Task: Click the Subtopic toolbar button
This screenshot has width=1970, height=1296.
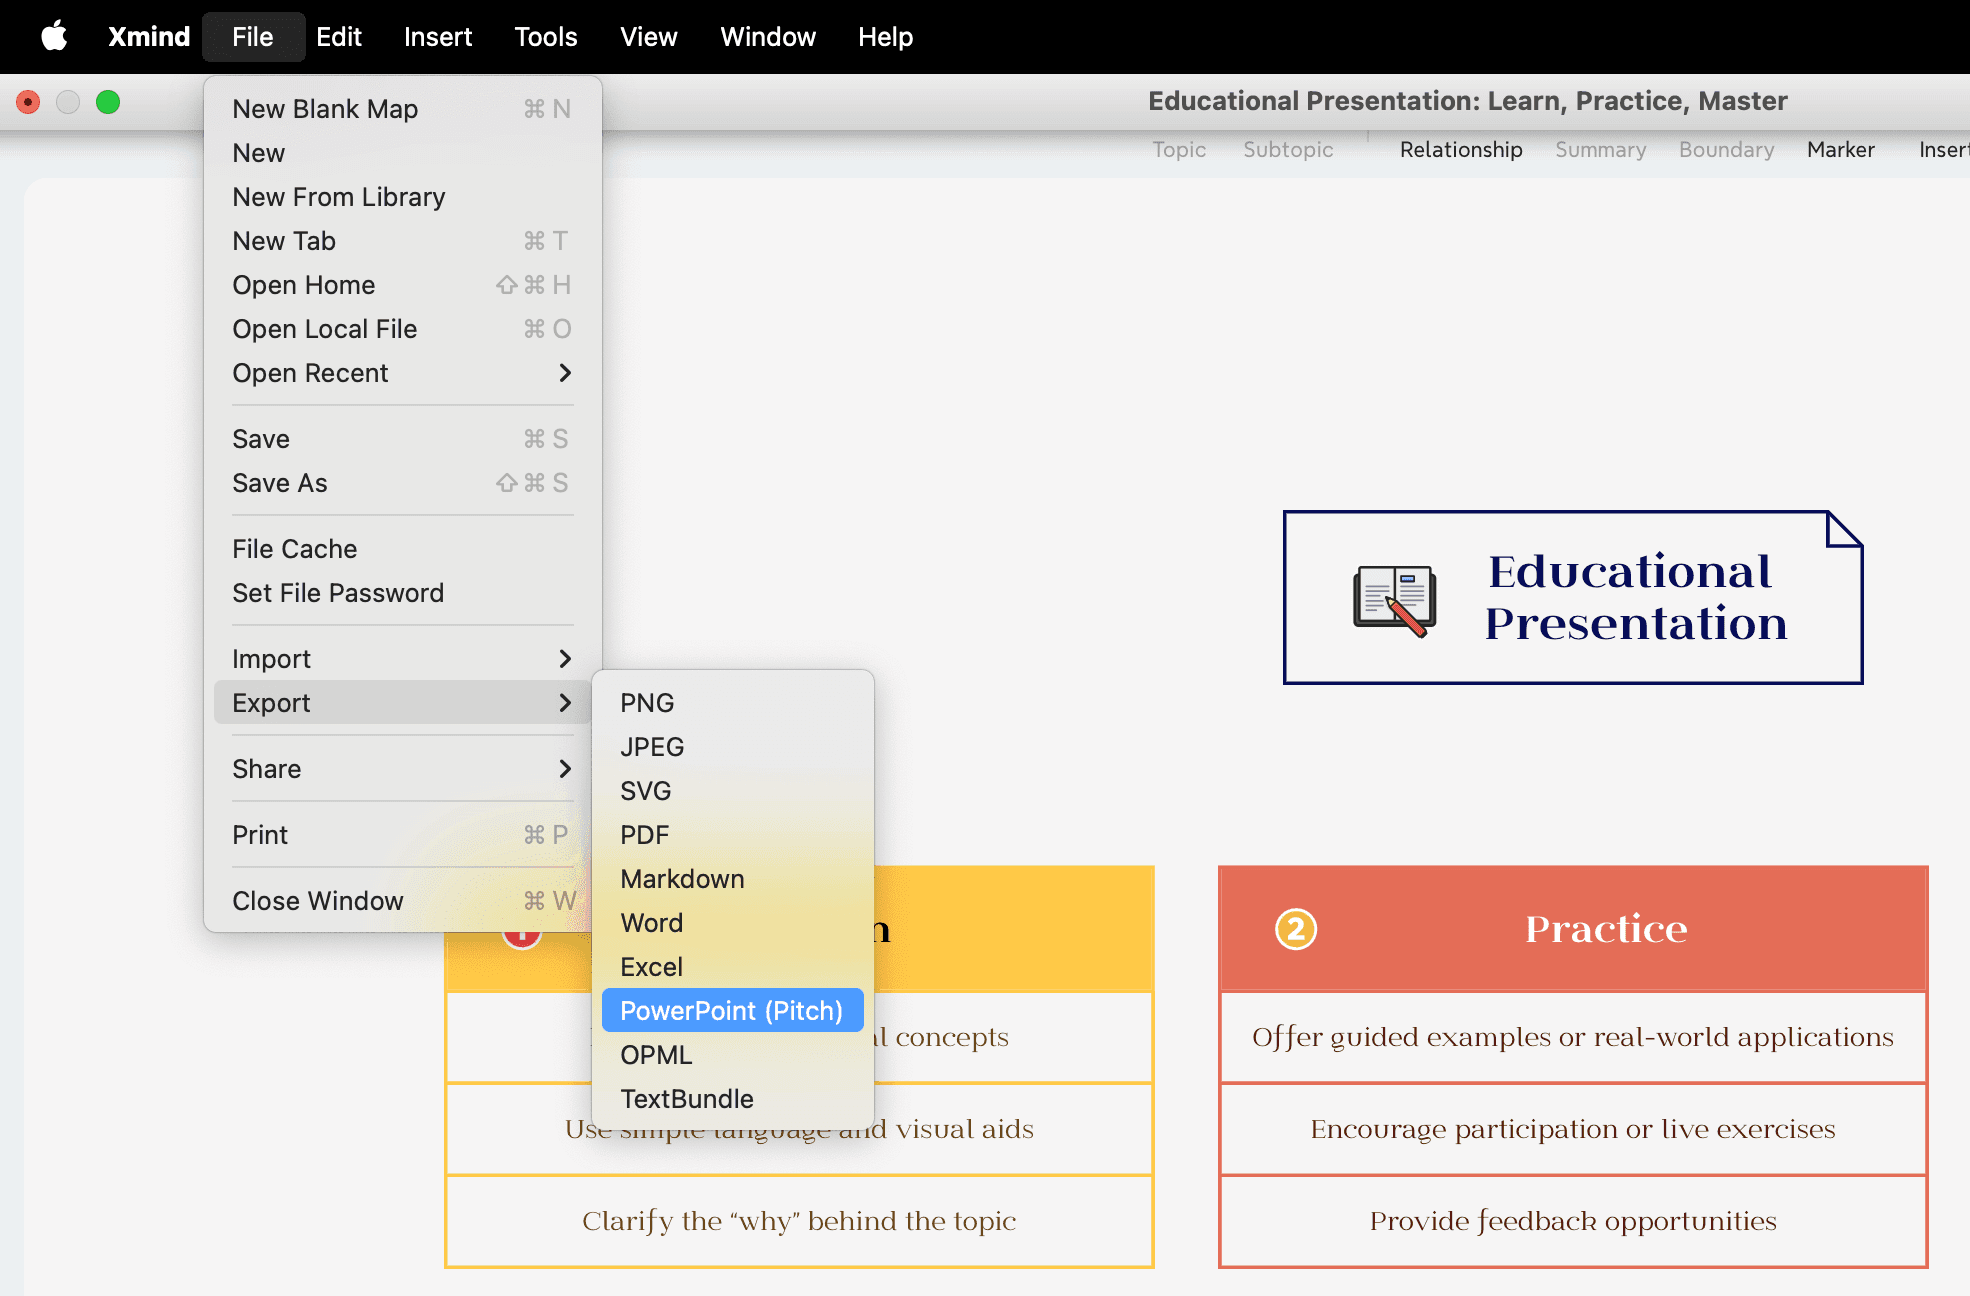Action: click(x=1288, y=149)
